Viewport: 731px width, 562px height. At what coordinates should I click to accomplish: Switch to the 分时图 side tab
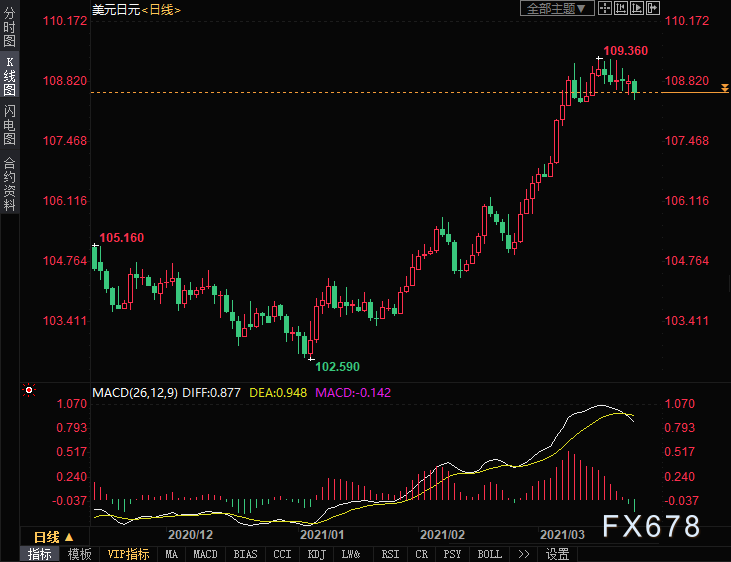[x=9, y=28]
